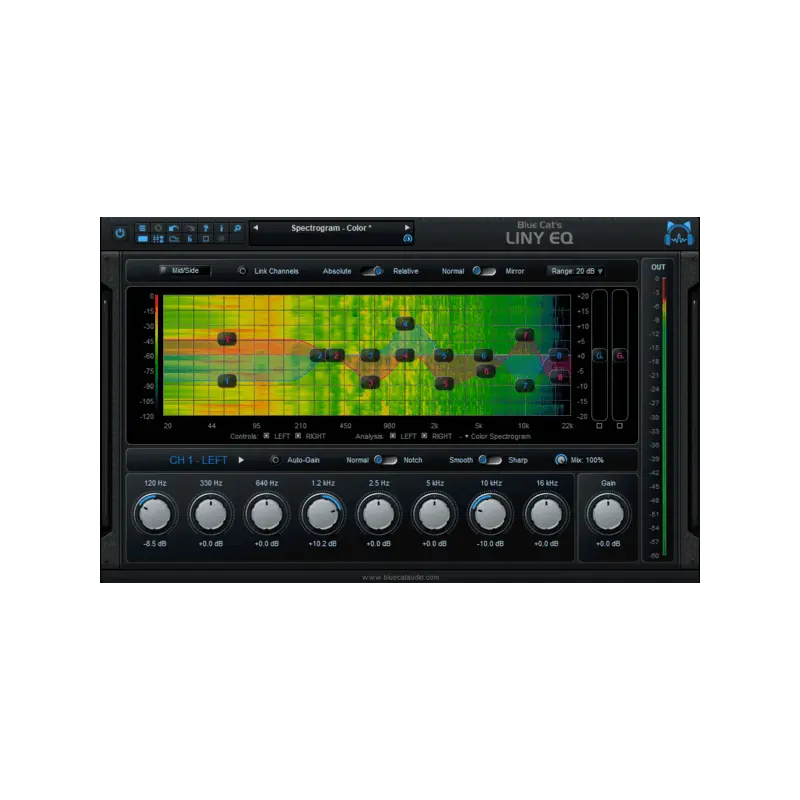
Task: Select blue band 6 handle on graph
Action: pyautogui.click(x=483, y=356)
